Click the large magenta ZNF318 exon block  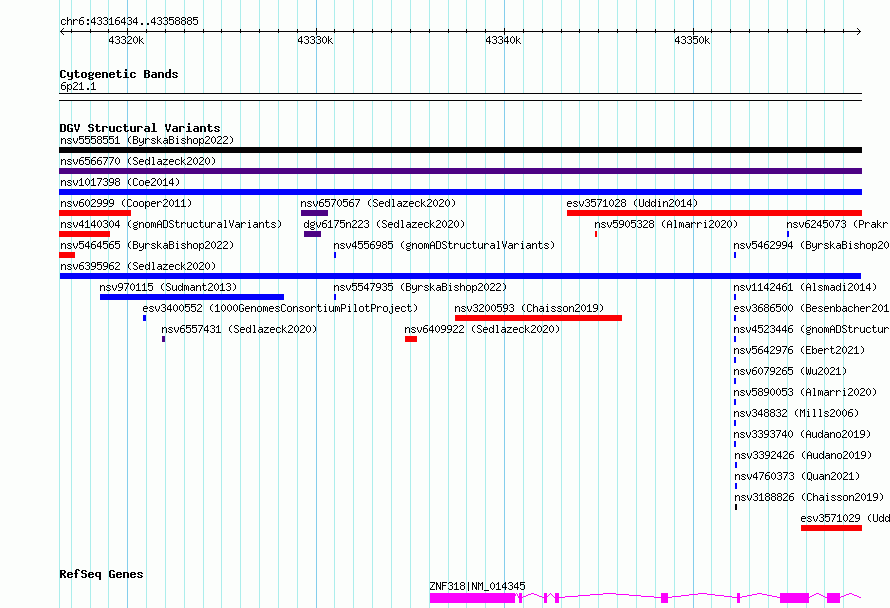[472, 598]
